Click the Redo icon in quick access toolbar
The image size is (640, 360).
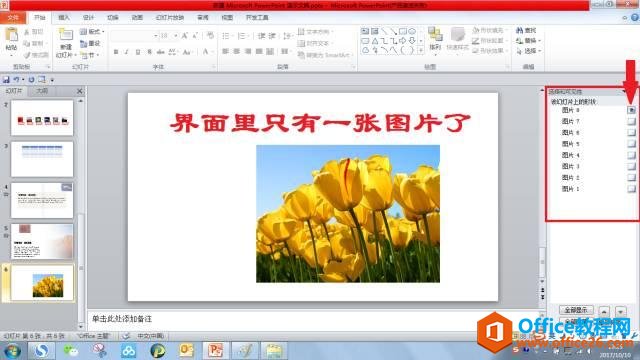[x=31, y=80]
